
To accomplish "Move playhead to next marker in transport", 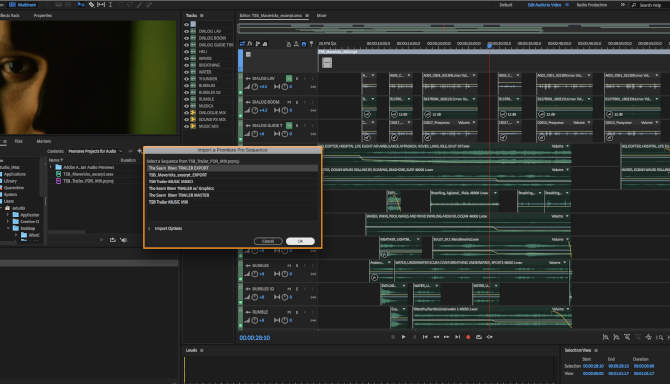I will coord(457,337).
